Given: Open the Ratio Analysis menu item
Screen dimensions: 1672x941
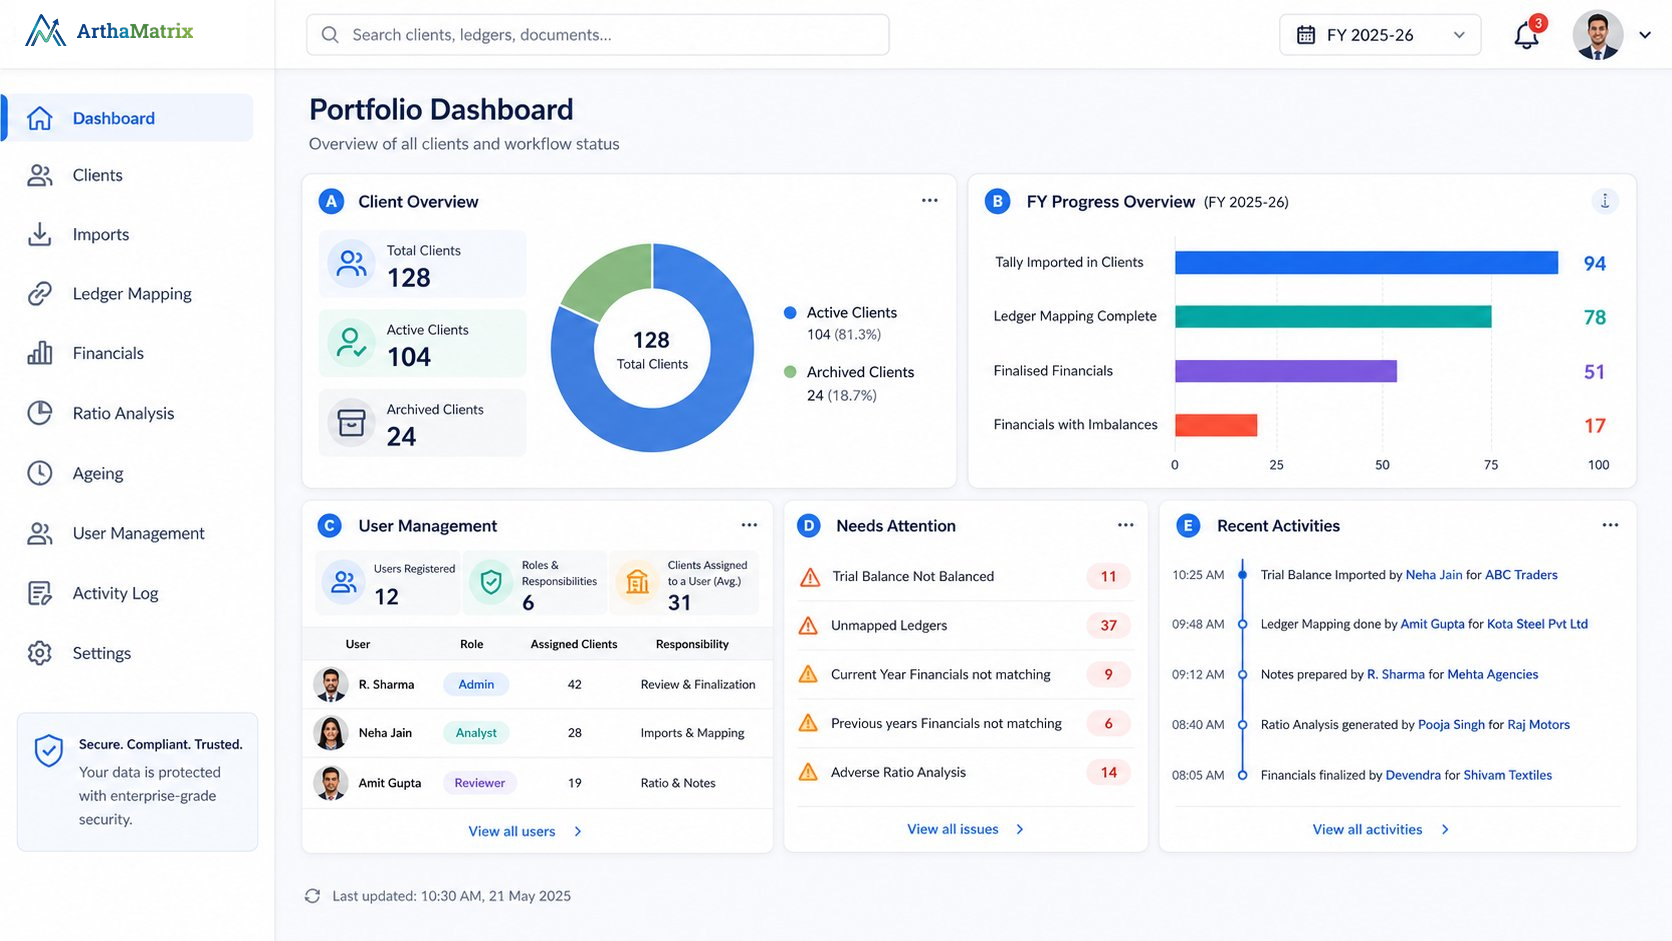Looking at the screenshot, I should click(128, 413).
